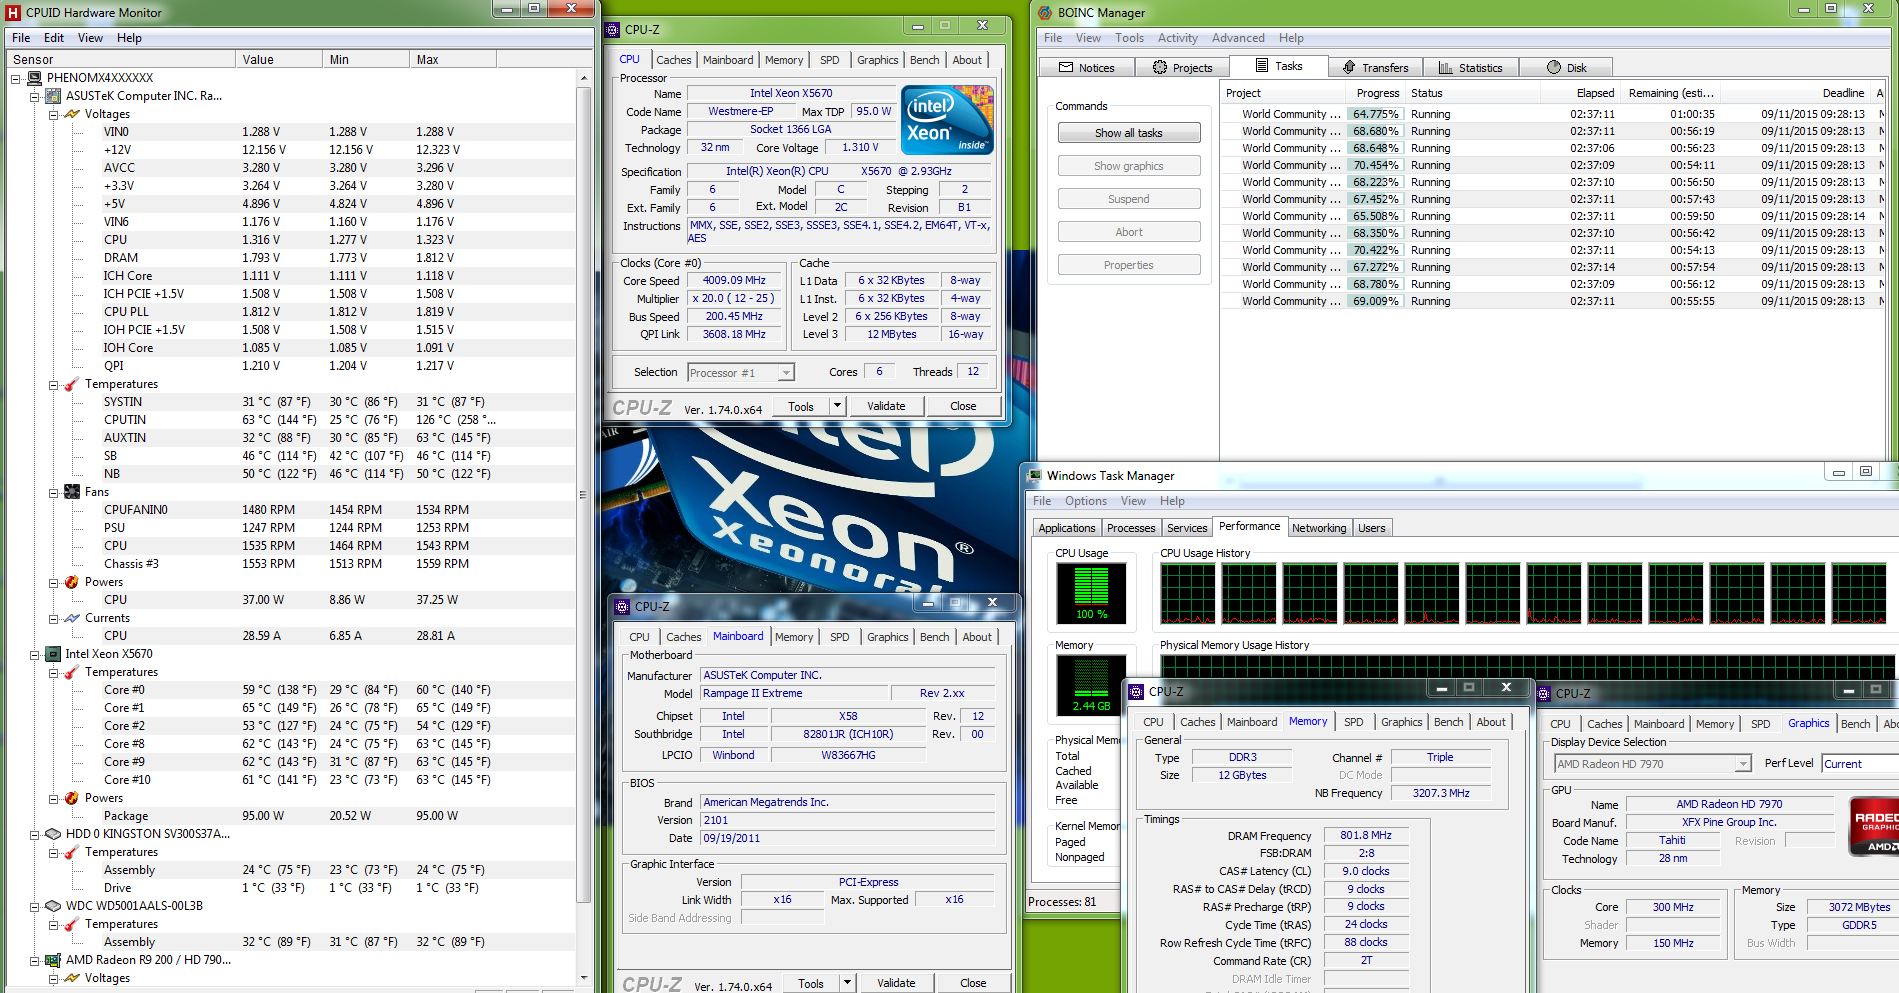Viewport: 1899px width, 993px height.
Task: Click the Intel Xeon X5670 processor icon
Action: (53, 654)
